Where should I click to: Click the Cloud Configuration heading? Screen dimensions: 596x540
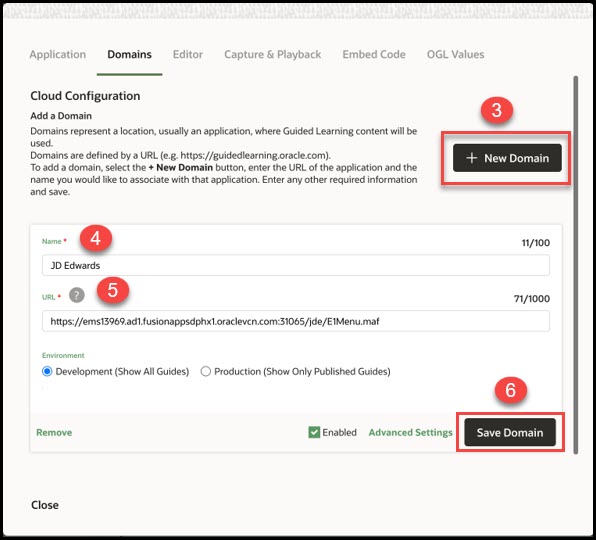(x=85, y=96)
